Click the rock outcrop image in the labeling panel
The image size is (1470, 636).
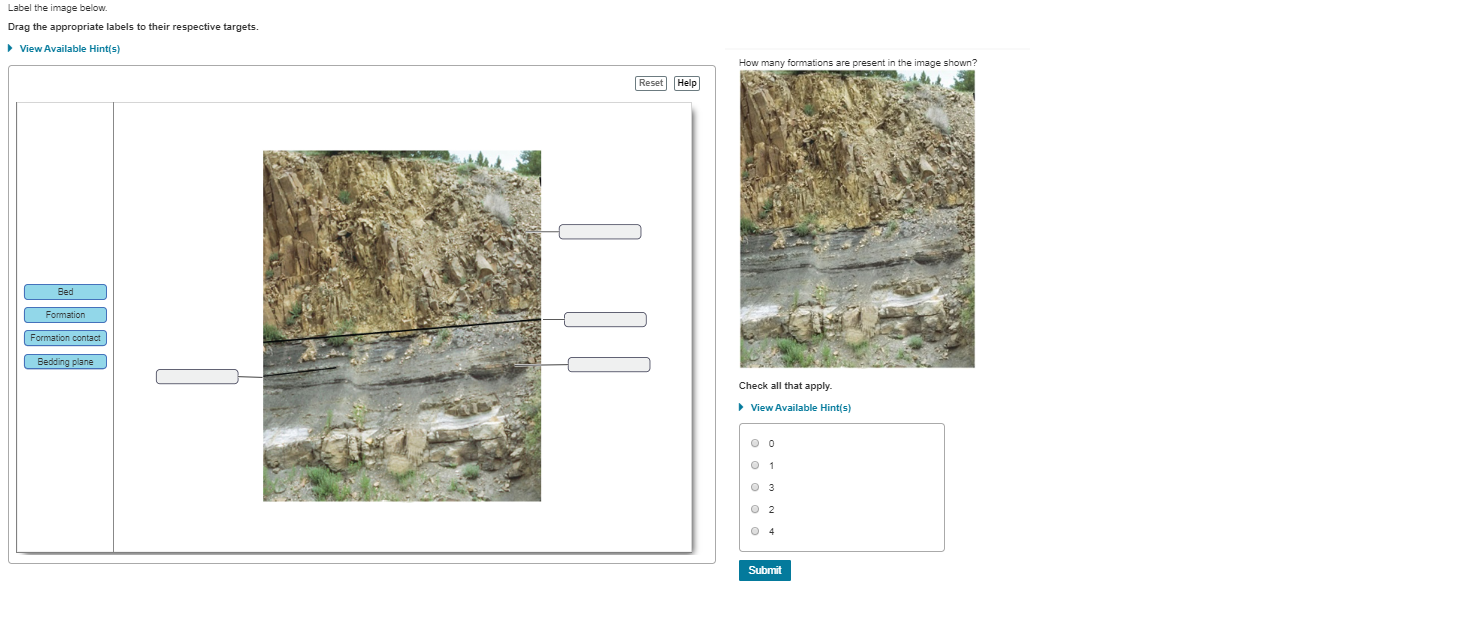click(401, 326)
